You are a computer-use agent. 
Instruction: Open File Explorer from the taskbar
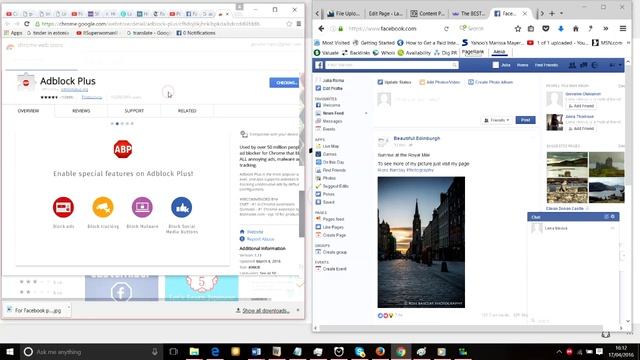click(194, 351)
